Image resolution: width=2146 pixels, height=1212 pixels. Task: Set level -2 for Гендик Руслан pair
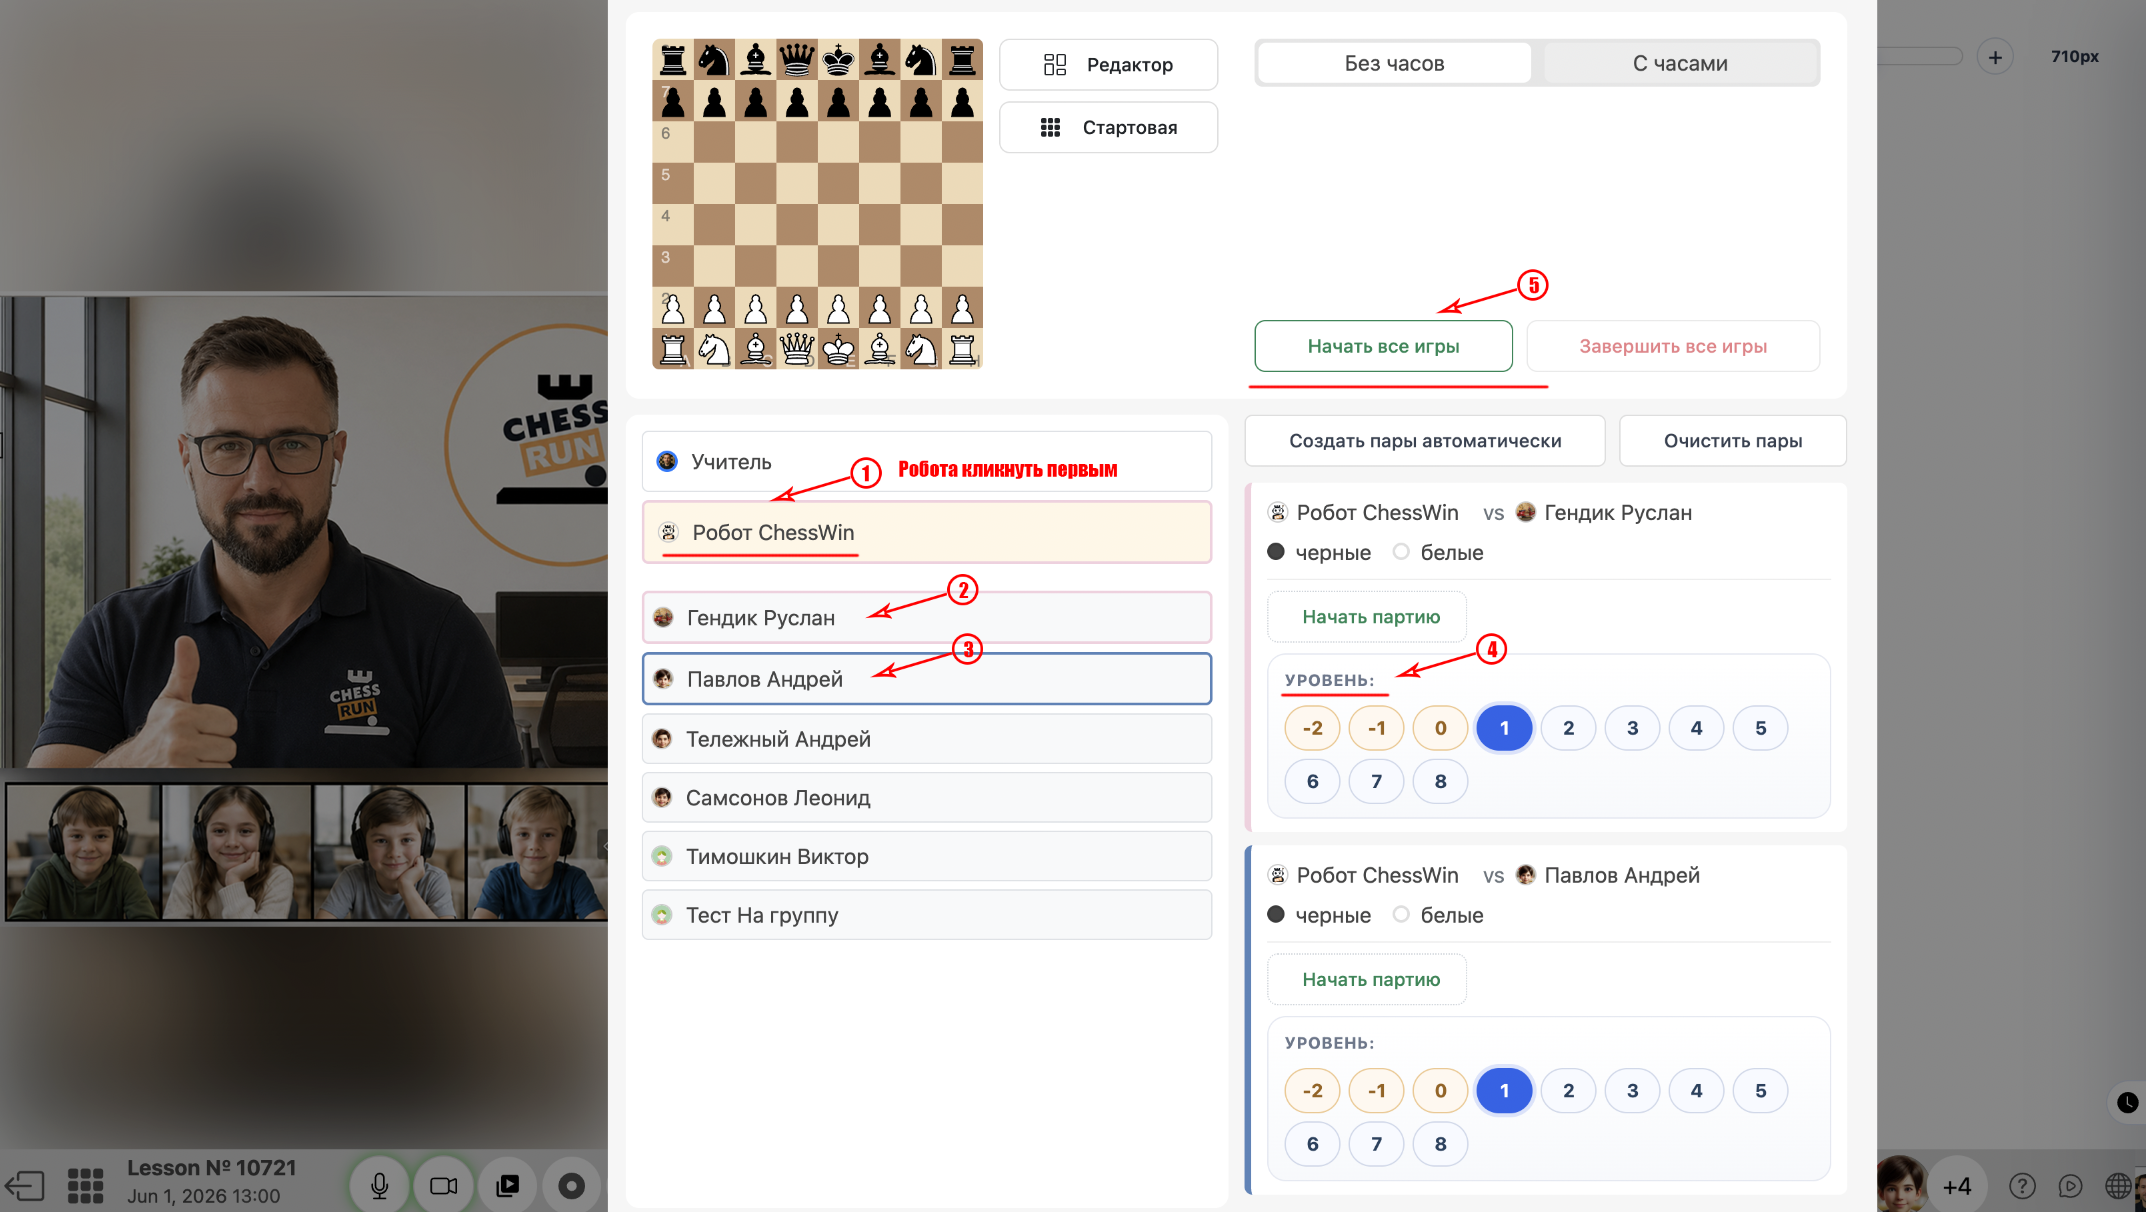[x=1312, y=728]
